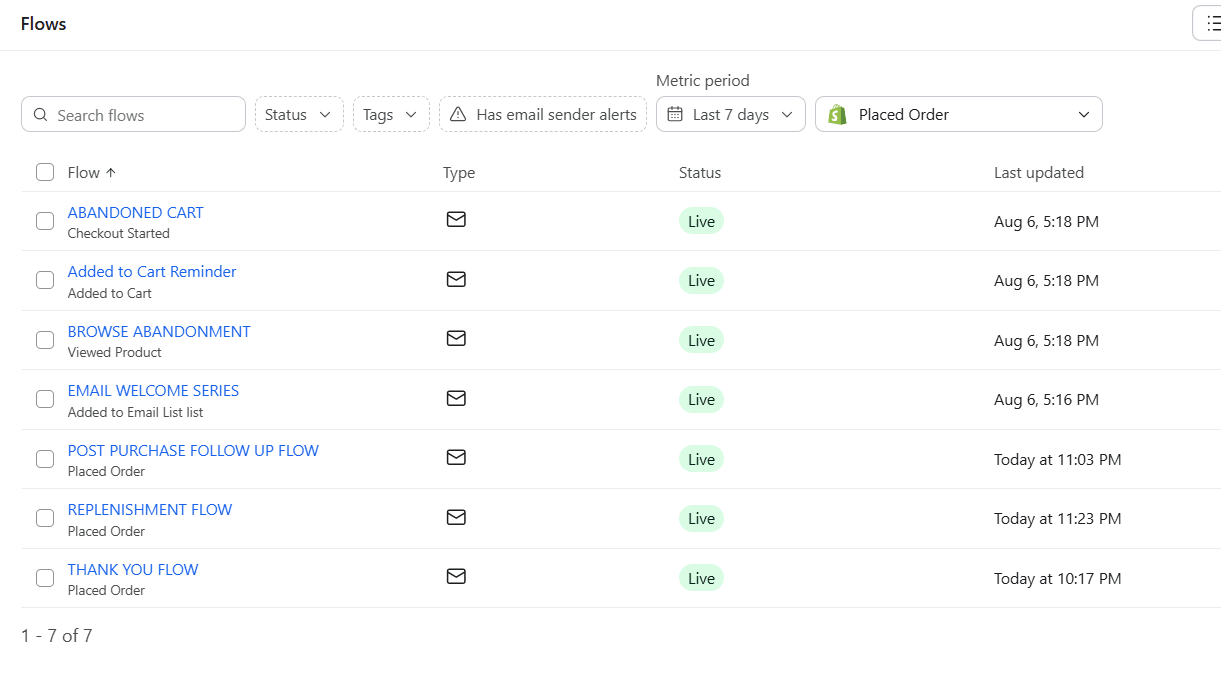
Task: Click the email icon for BROWSE ABANDONMENT
Action: pos(456,338)
